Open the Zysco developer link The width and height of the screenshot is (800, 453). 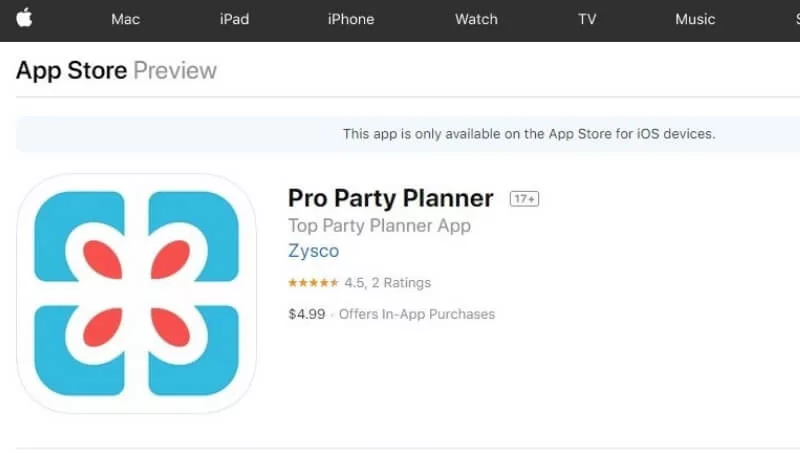(313, 251)
